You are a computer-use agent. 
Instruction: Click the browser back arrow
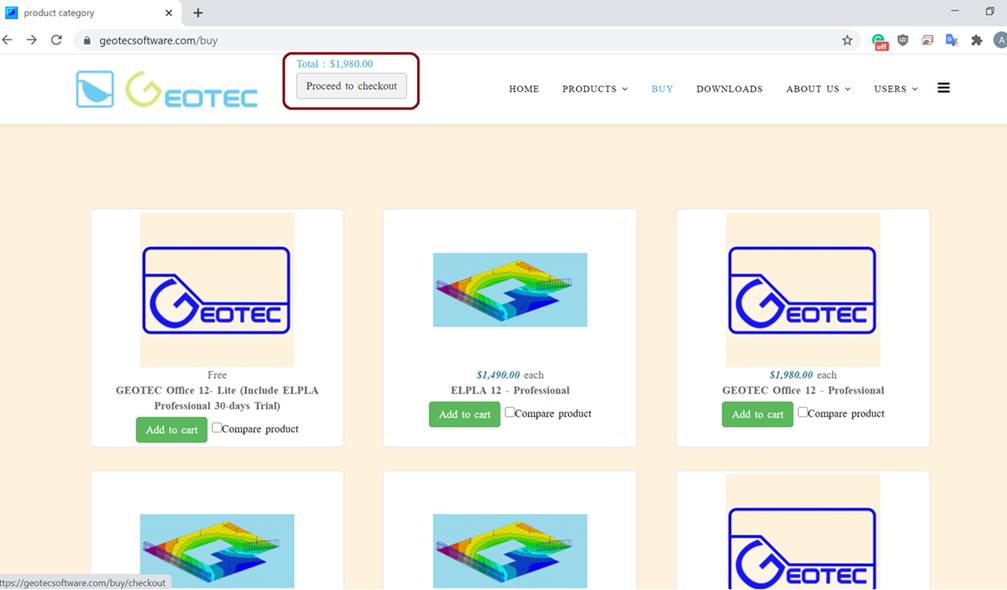(x=7, y=40)
